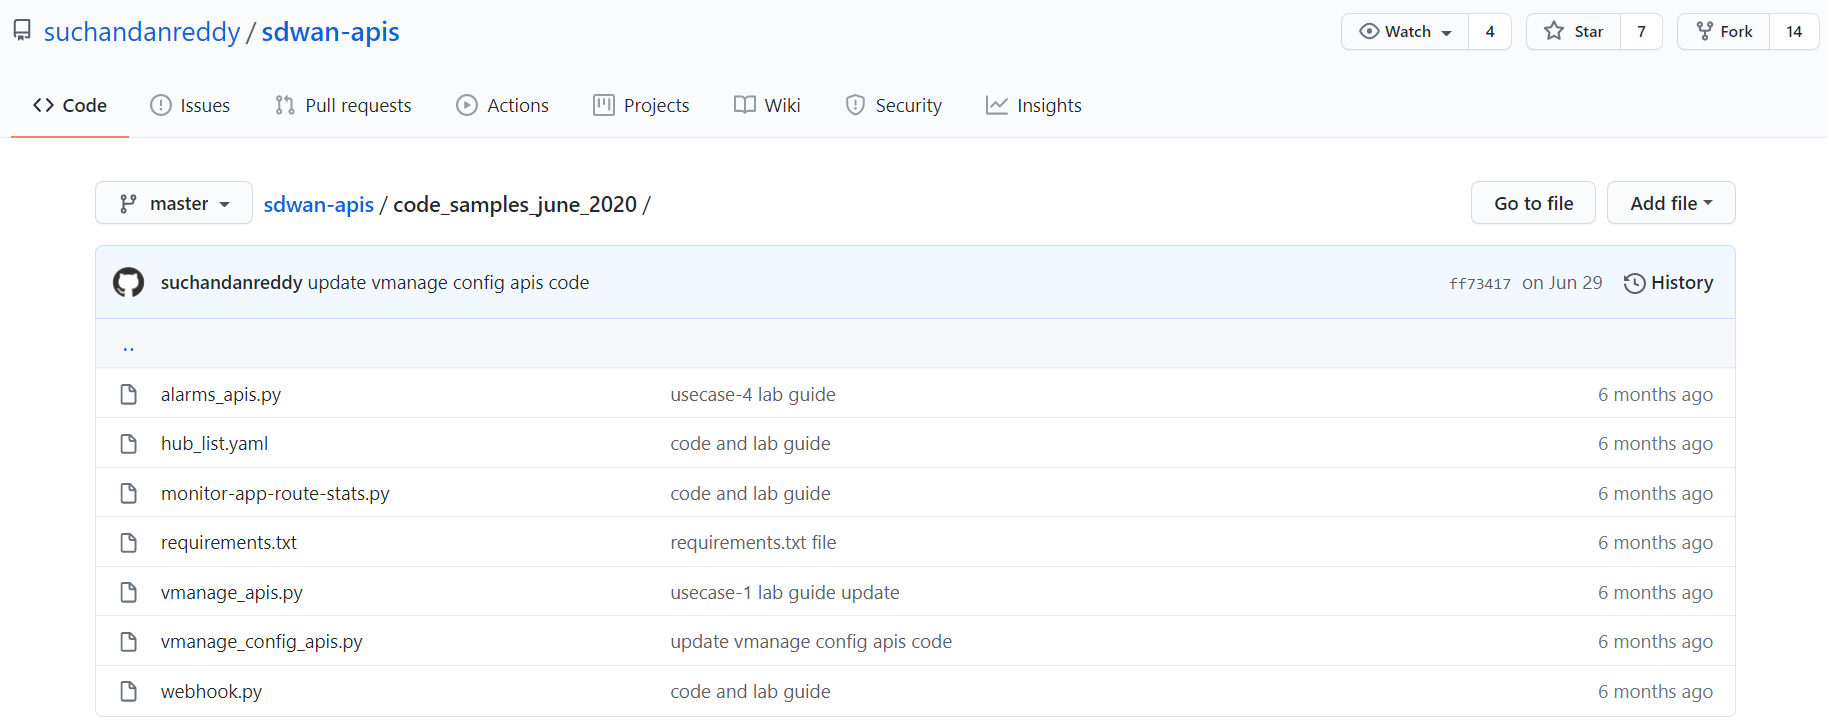The image size is (1828, 726).
Task: Click the sdwan-apis breadcrumb link
Action: [x=318, y=204]
